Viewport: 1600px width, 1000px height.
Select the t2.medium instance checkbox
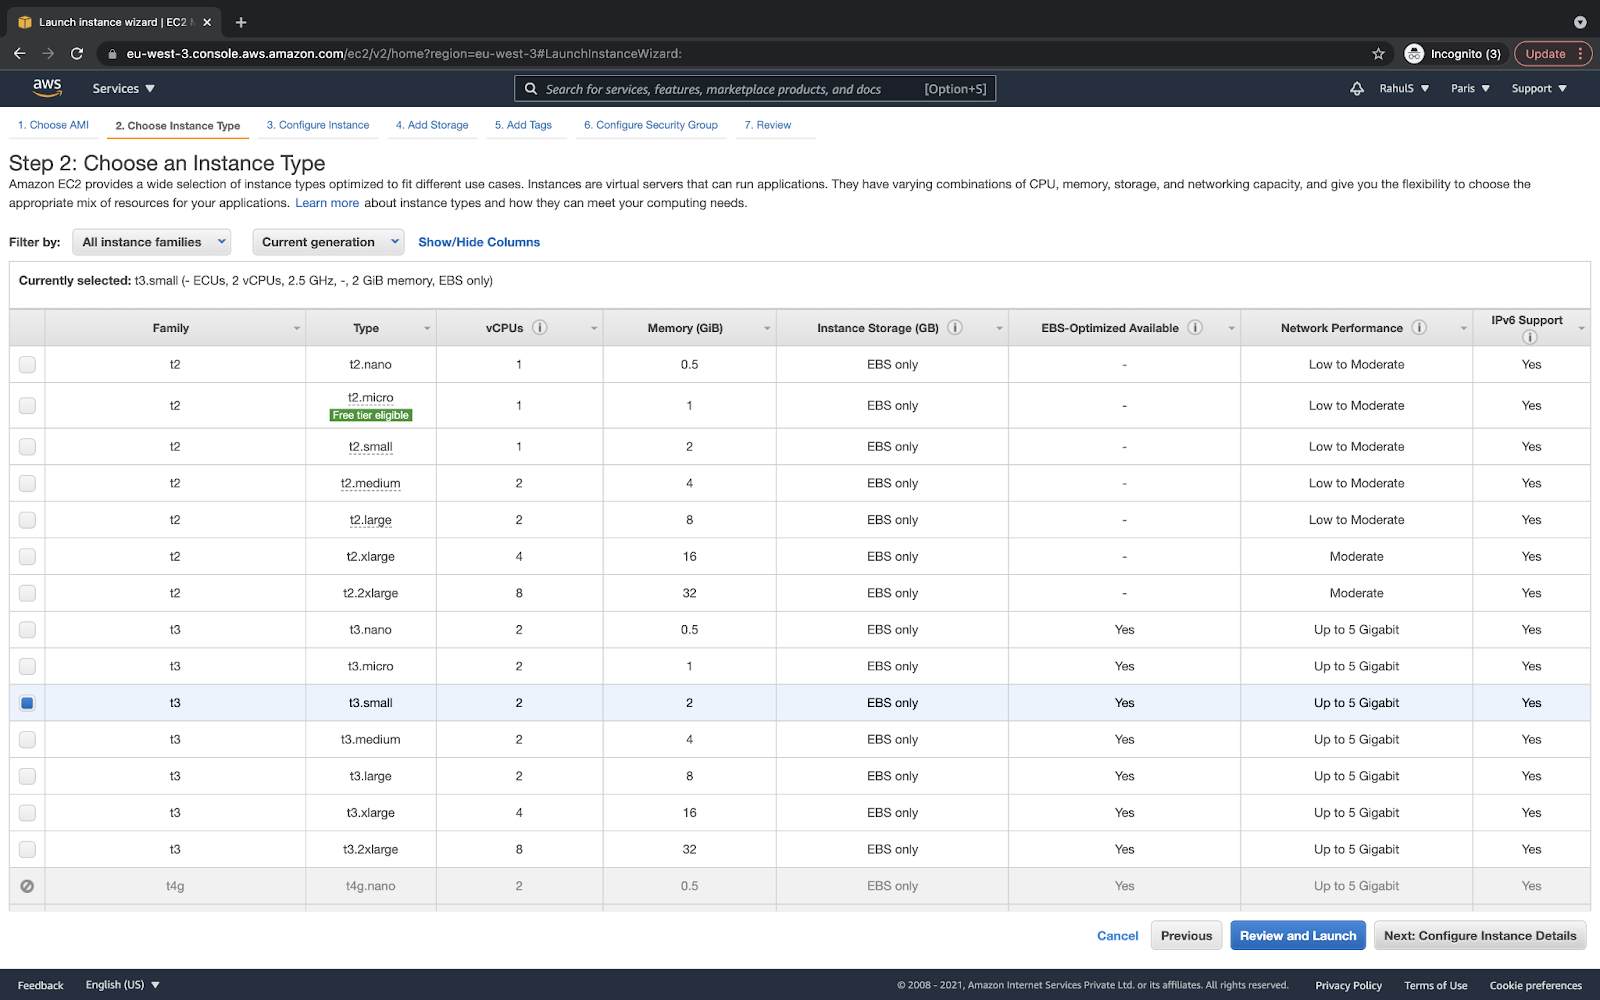27,483
